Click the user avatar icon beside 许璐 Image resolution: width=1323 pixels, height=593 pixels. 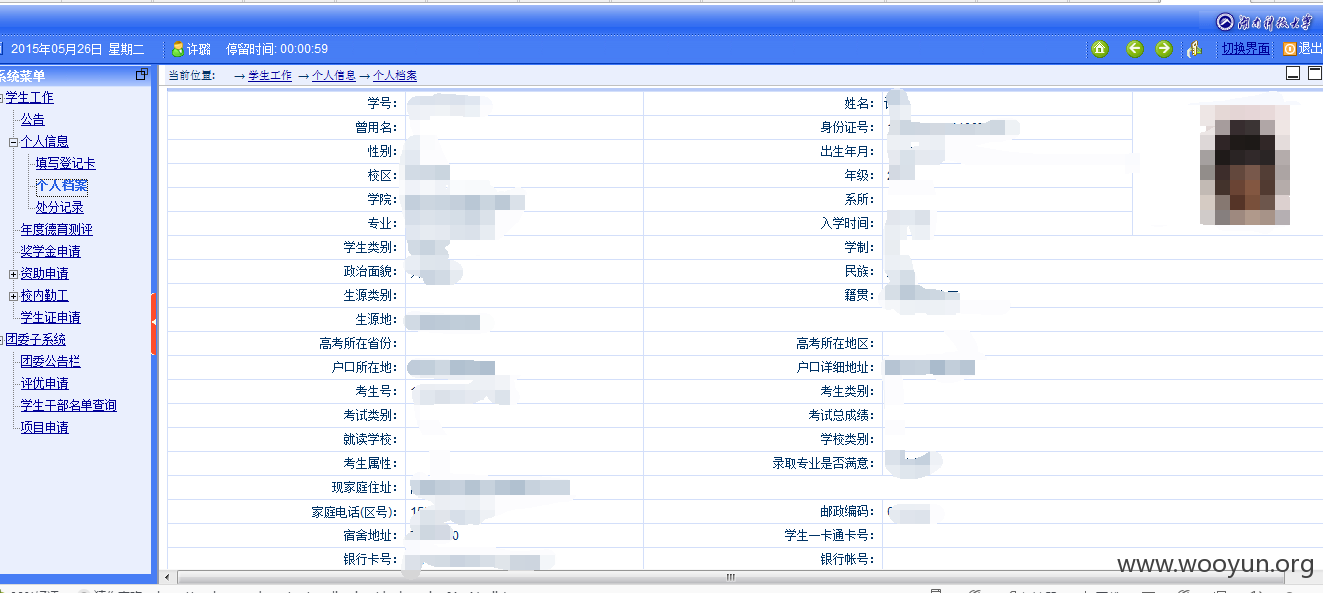(178, 49)
